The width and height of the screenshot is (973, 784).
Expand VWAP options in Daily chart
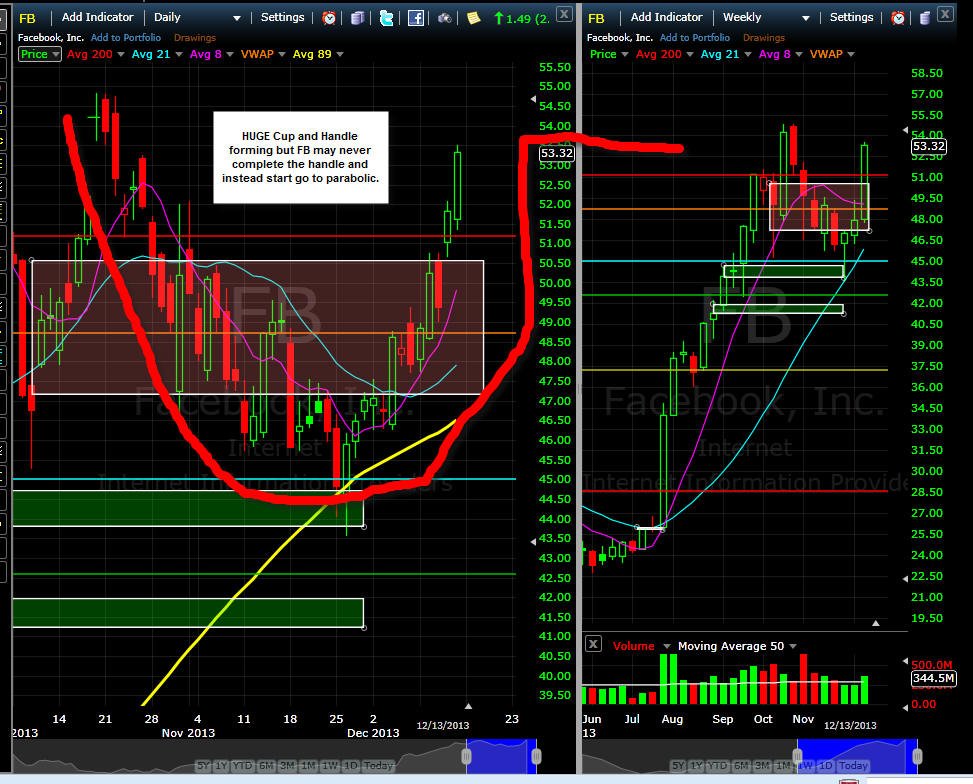(x=282, y=55)
